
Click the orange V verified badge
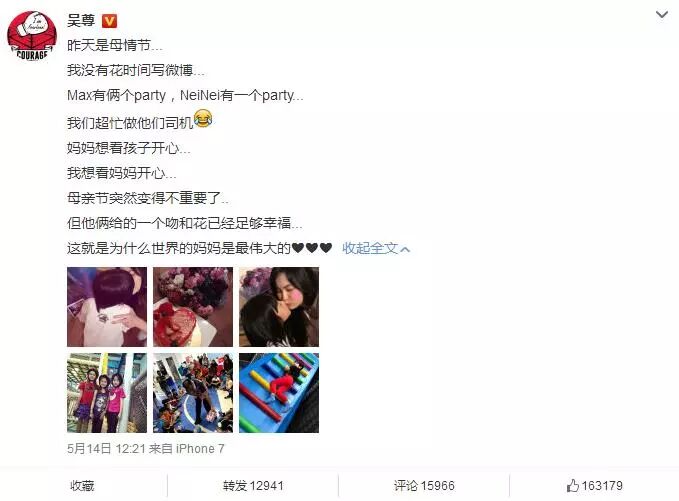point(109,21)
